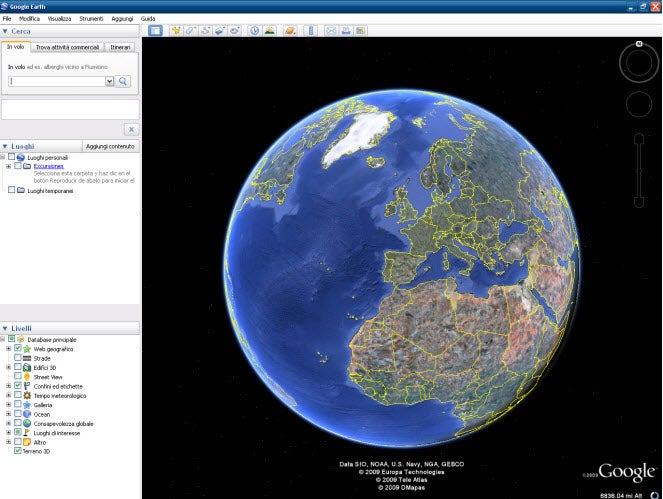Open the ruler measurement tool
This screenshot has height=499, width=663.
[x=311, y=30]
